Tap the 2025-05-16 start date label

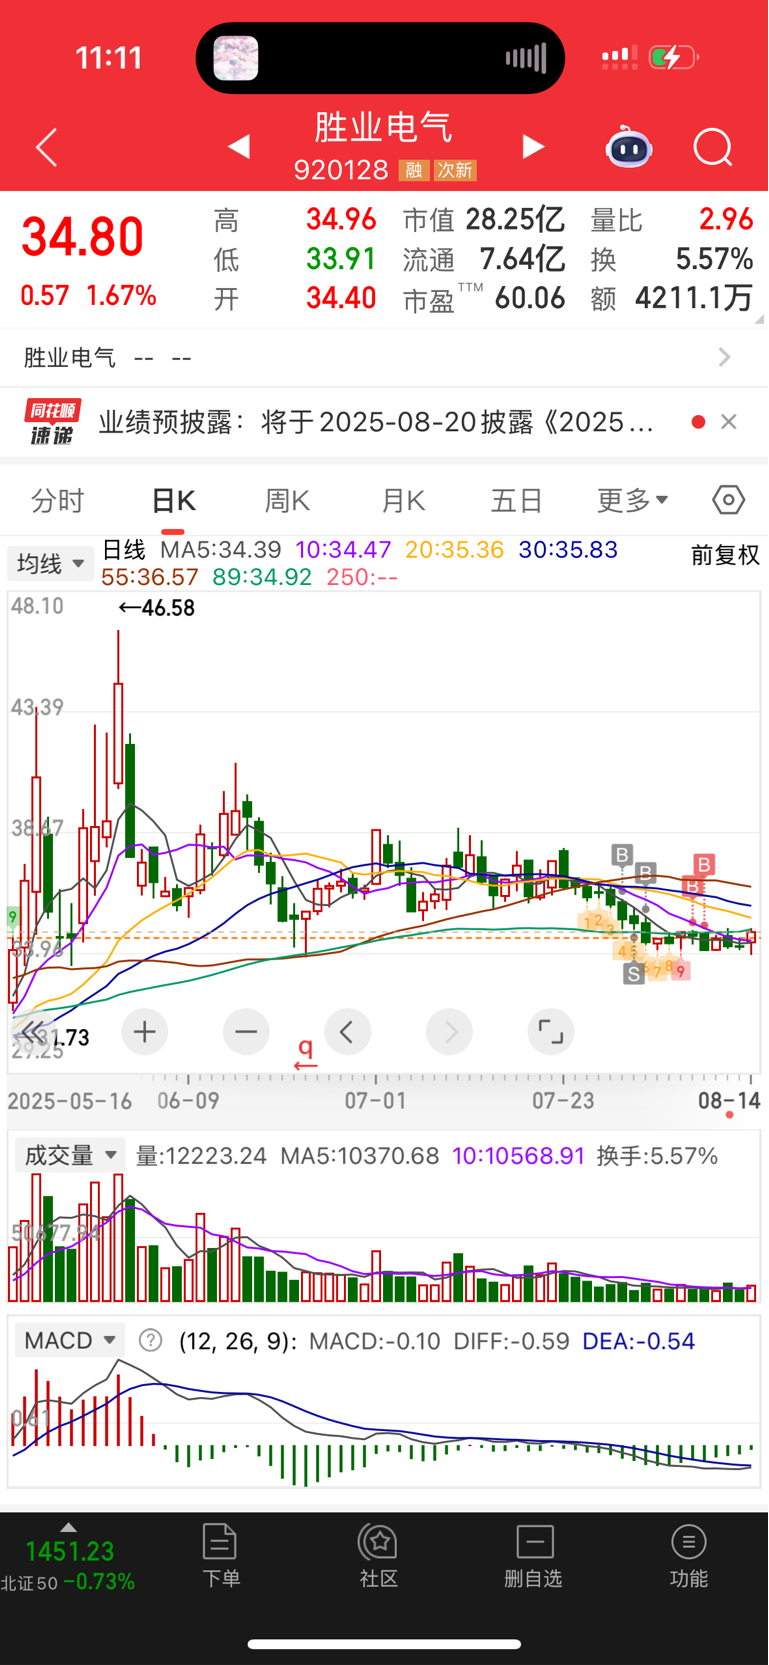point(70,1101)
